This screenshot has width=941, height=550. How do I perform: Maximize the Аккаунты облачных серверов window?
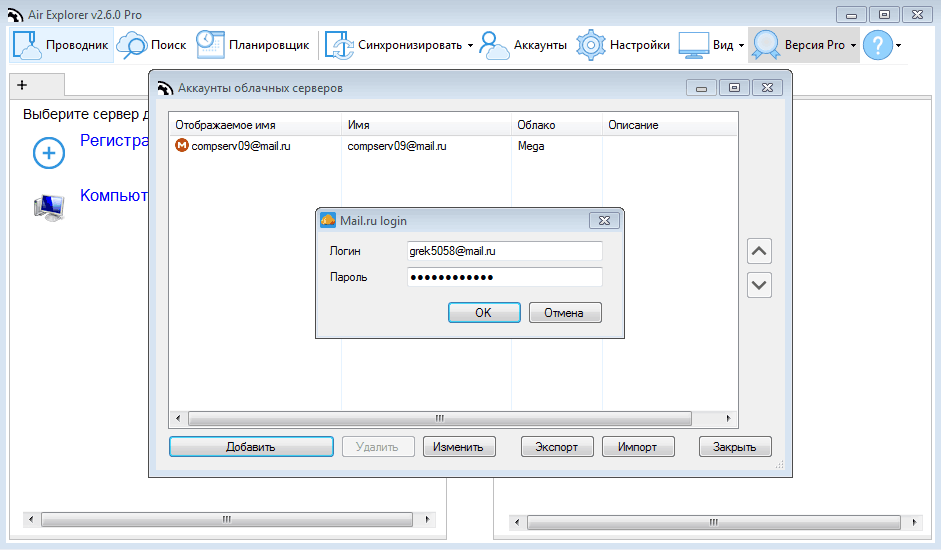734,88
